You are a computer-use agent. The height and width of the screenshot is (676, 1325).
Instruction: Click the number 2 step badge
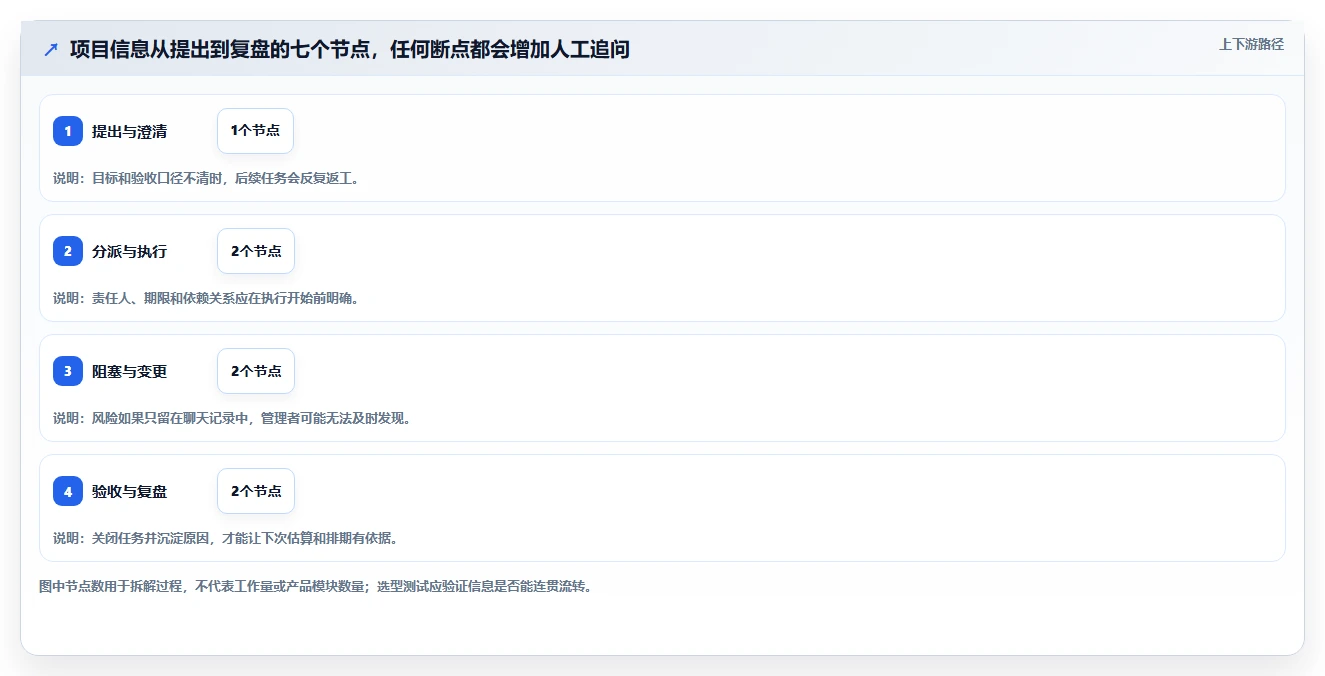(68, 251)
